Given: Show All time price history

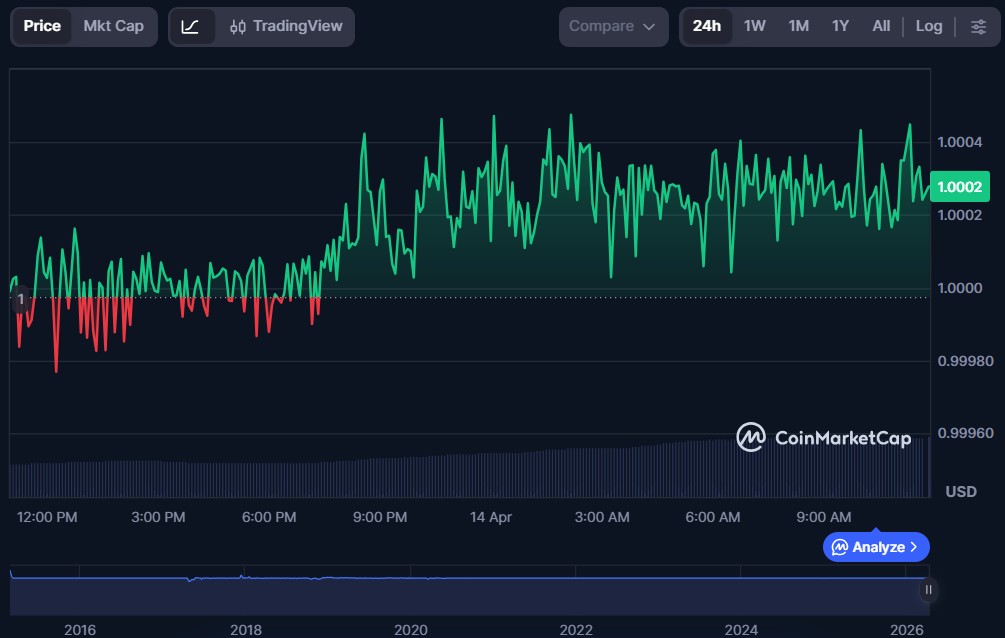Looking at the screenshot, I should click(881, 26).
